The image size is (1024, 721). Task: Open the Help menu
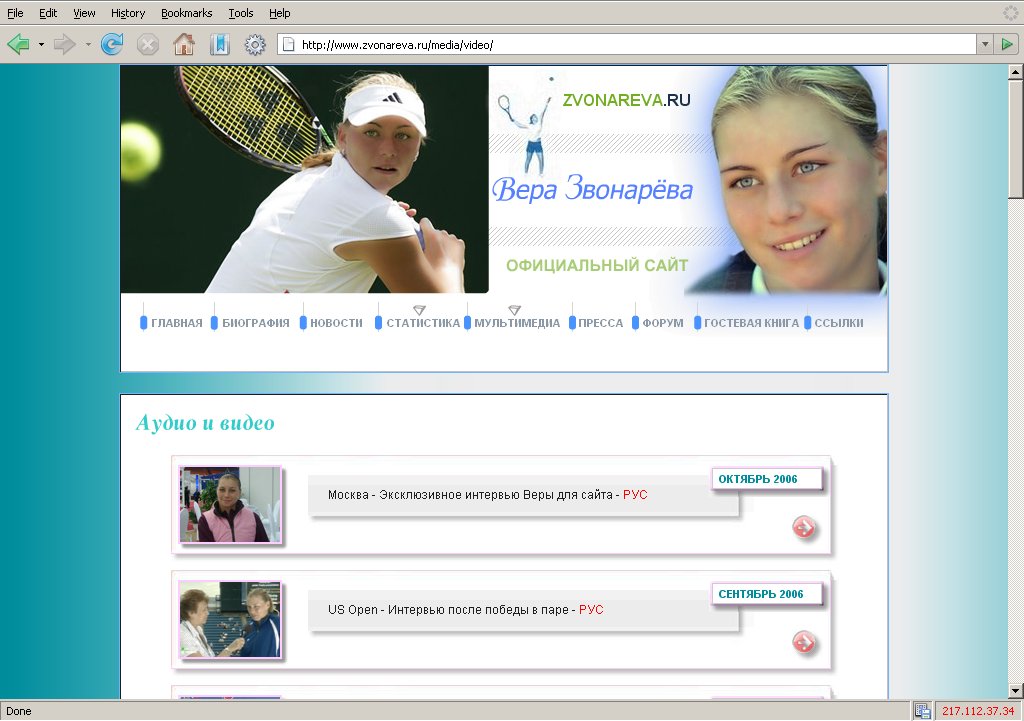(x=280, y=13)
